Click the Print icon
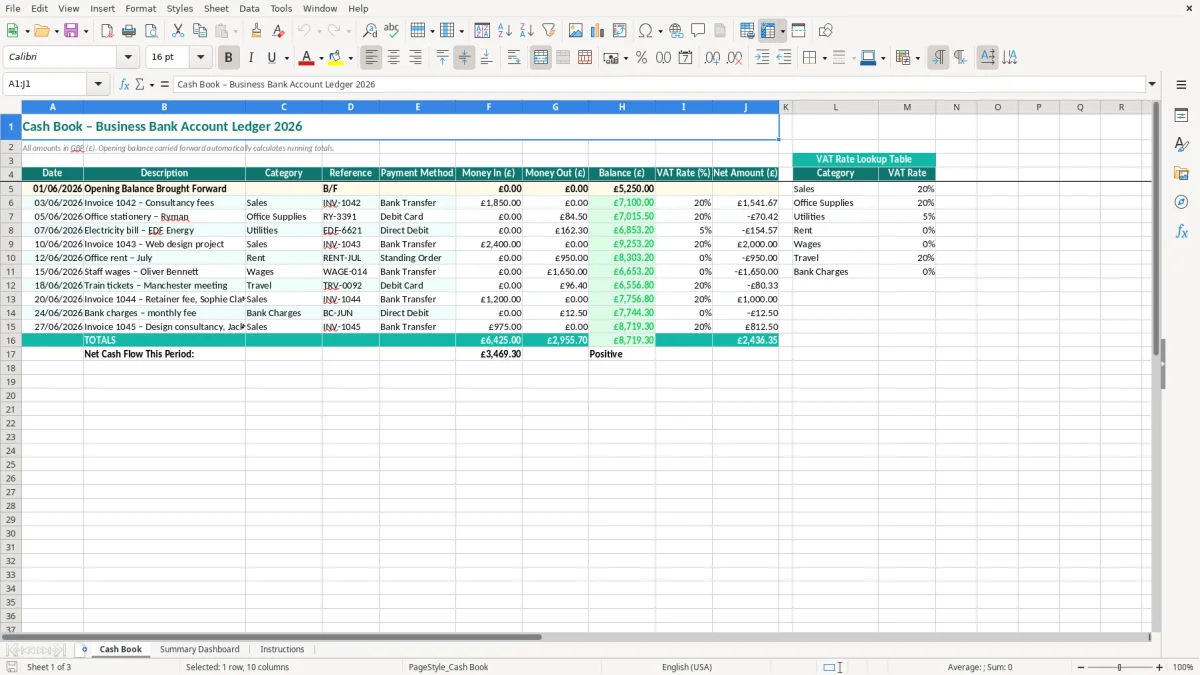Screen dimensions: 1200x675 [x=129, y=31]
